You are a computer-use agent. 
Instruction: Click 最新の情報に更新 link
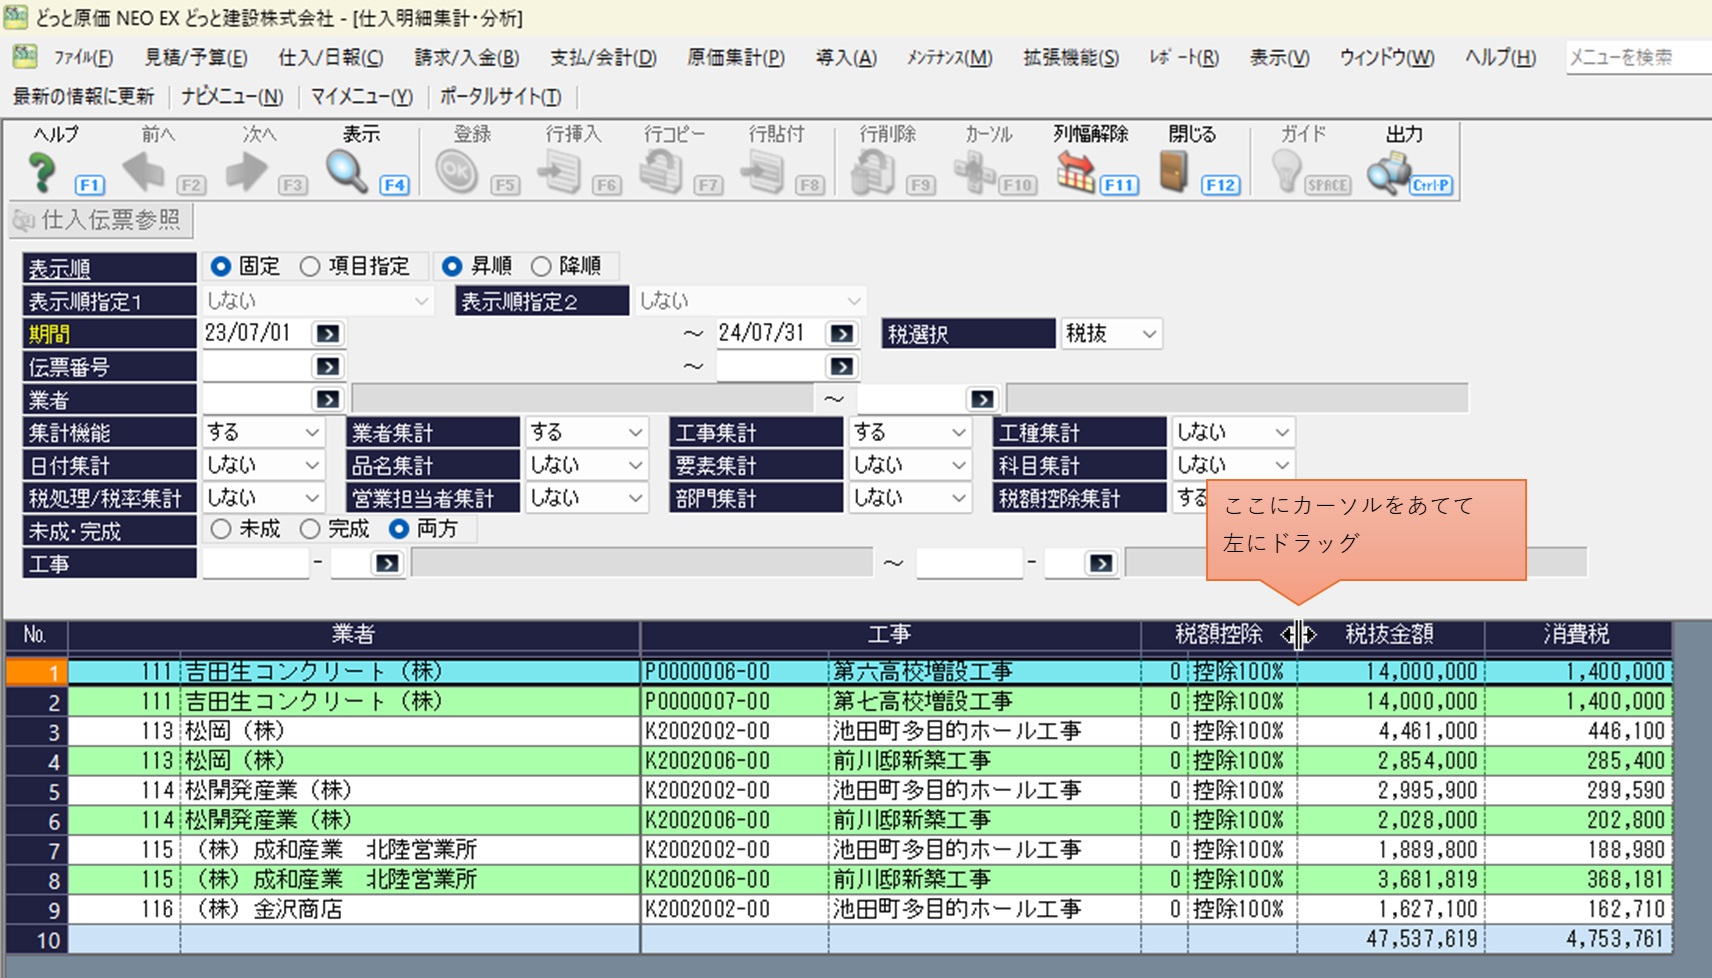pyautogui.click(x=83, y=97)
